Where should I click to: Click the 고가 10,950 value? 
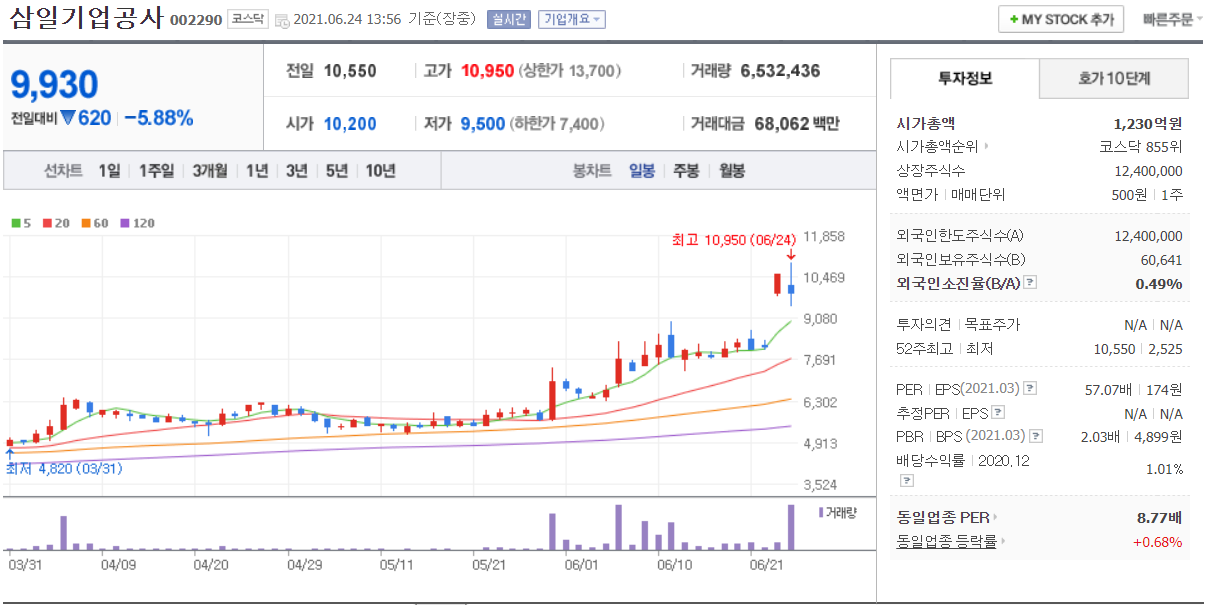tap(489, 71)
